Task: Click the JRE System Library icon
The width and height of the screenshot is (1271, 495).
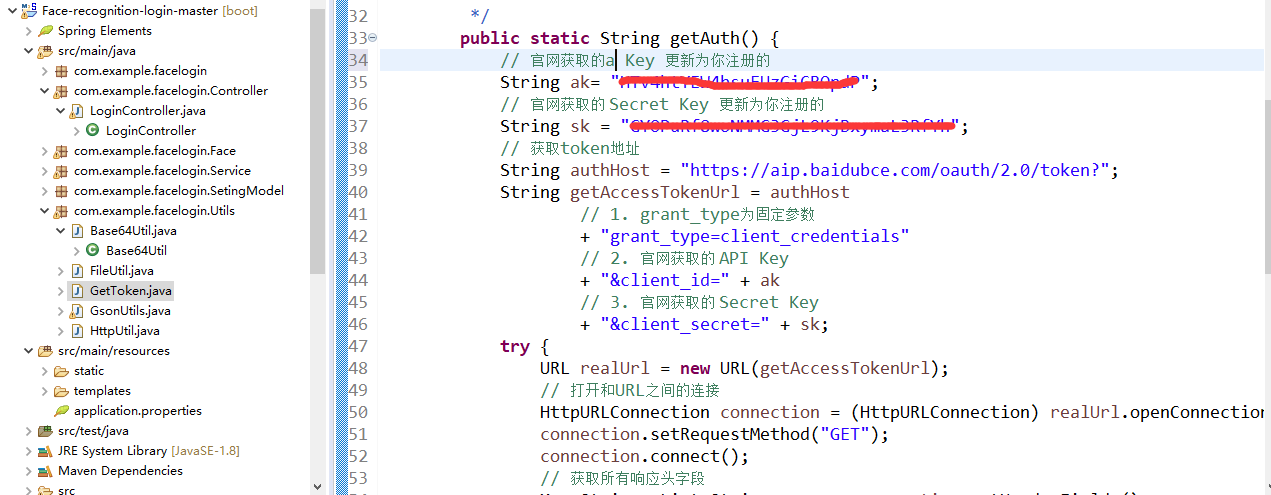Action: pyautogui.click(x=45, y=451)
